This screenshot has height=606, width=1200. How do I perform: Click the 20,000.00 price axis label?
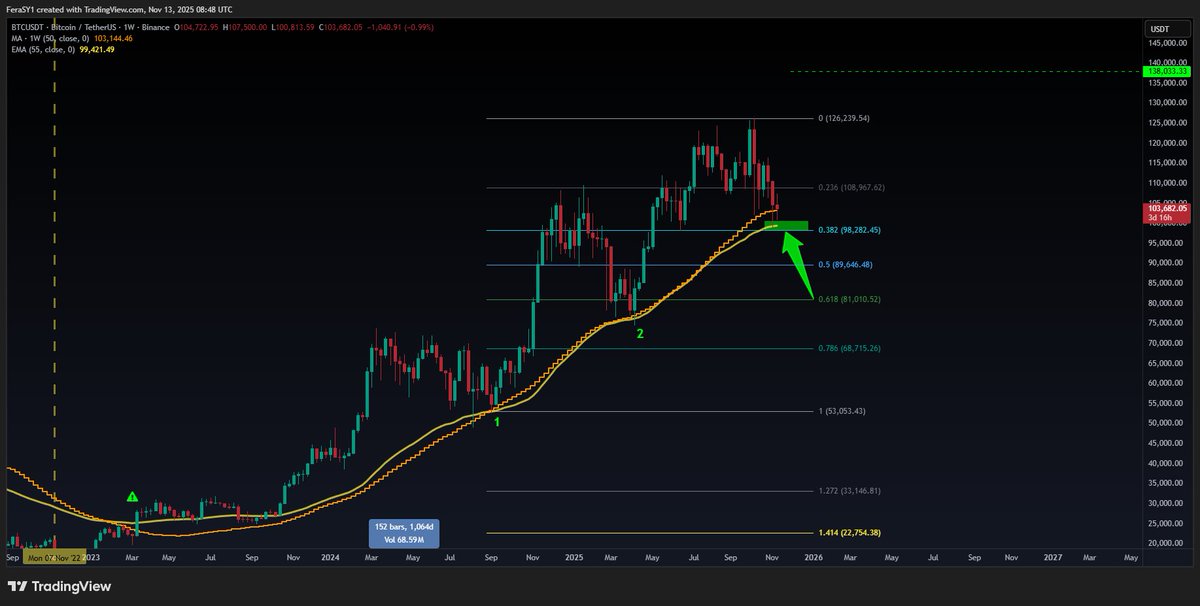point(1166,543)
